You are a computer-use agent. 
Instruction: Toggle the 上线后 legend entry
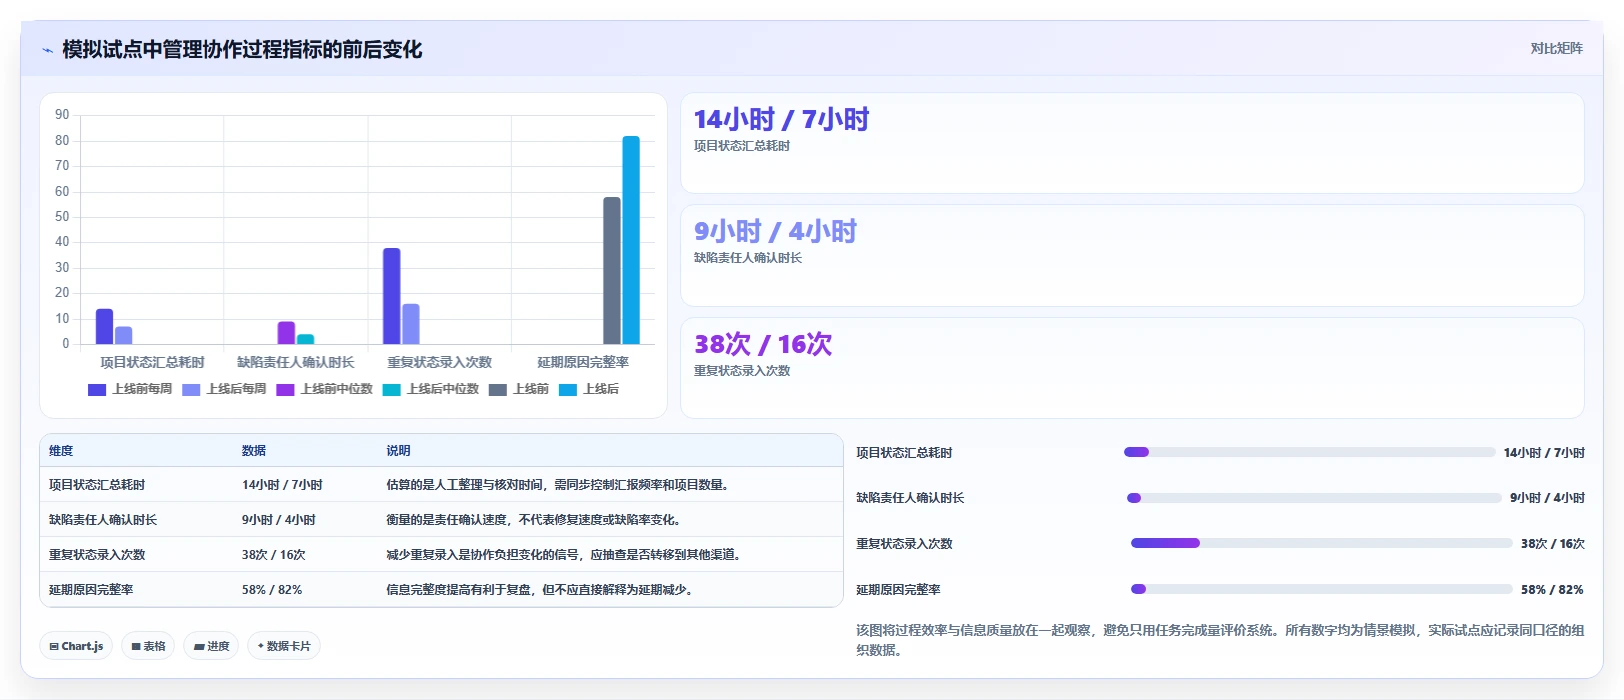589,389
